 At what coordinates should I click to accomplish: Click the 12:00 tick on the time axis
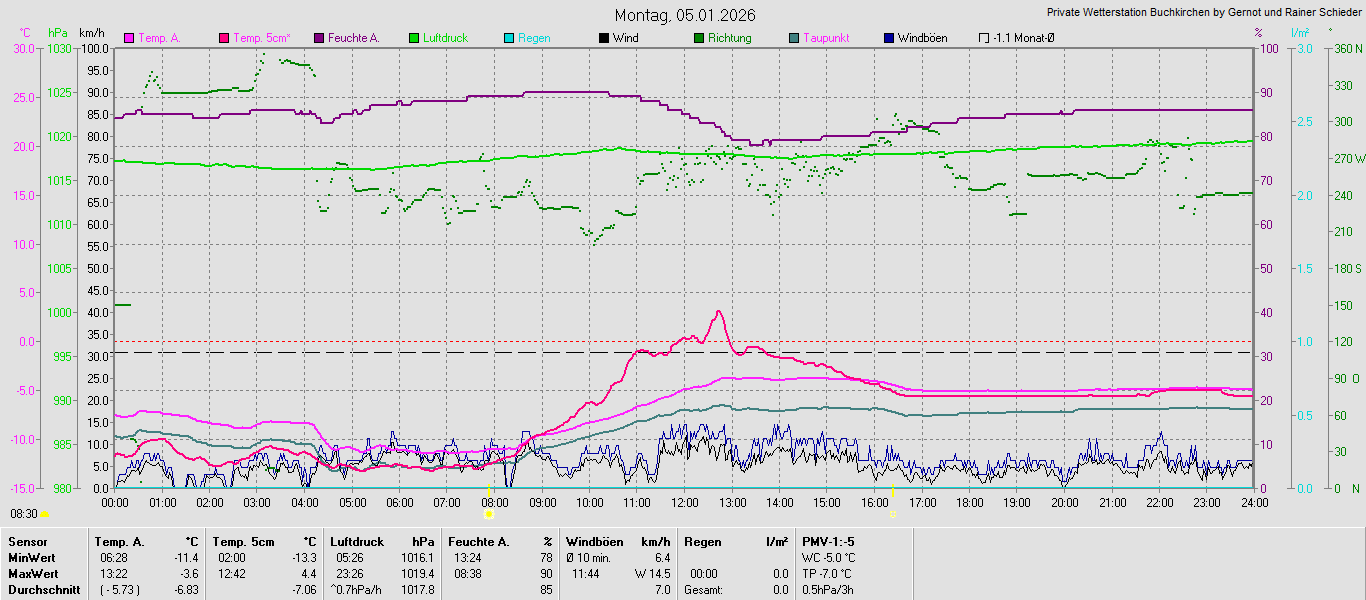(685, 502)
